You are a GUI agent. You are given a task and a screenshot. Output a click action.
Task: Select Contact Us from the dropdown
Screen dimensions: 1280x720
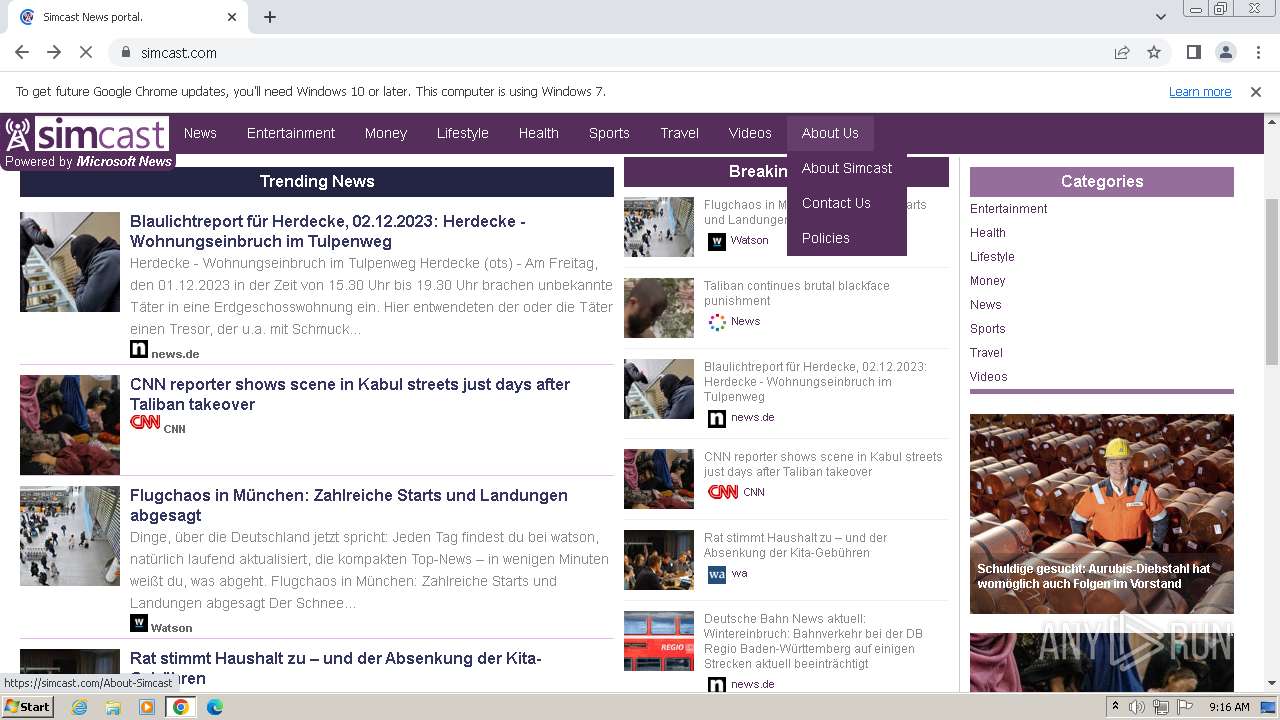847,203
